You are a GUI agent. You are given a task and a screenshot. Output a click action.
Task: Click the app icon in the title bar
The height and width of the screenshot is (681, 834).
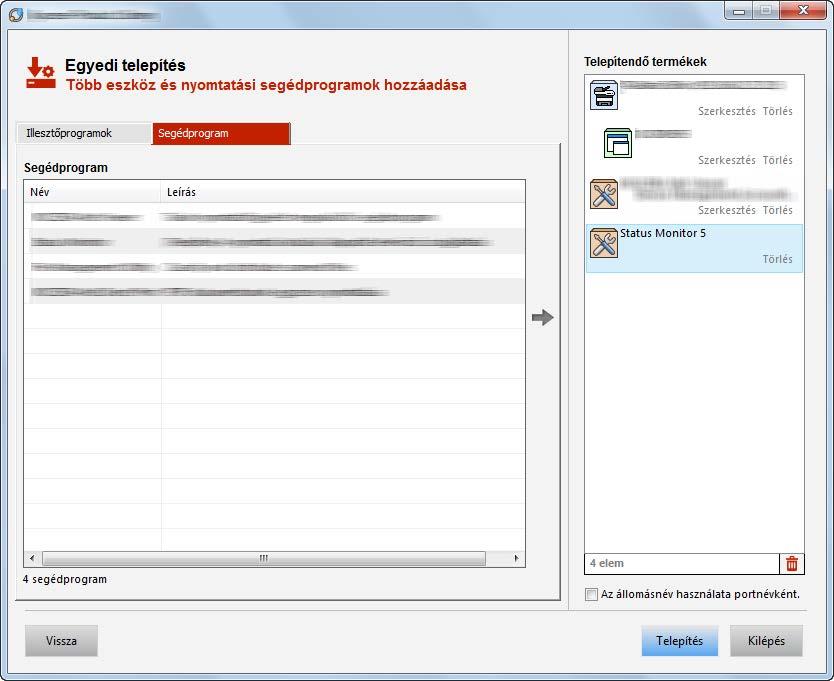point(16,14)
